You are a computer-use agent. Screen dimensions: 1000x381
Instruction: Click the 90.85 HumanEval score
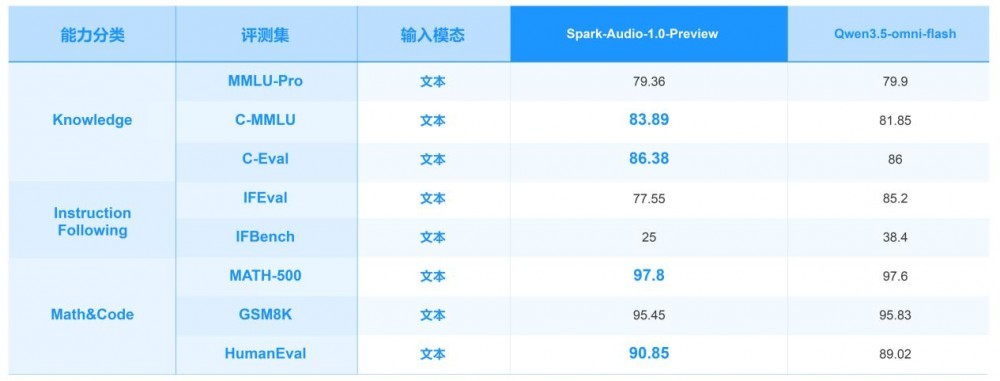[x=649, y=353]
